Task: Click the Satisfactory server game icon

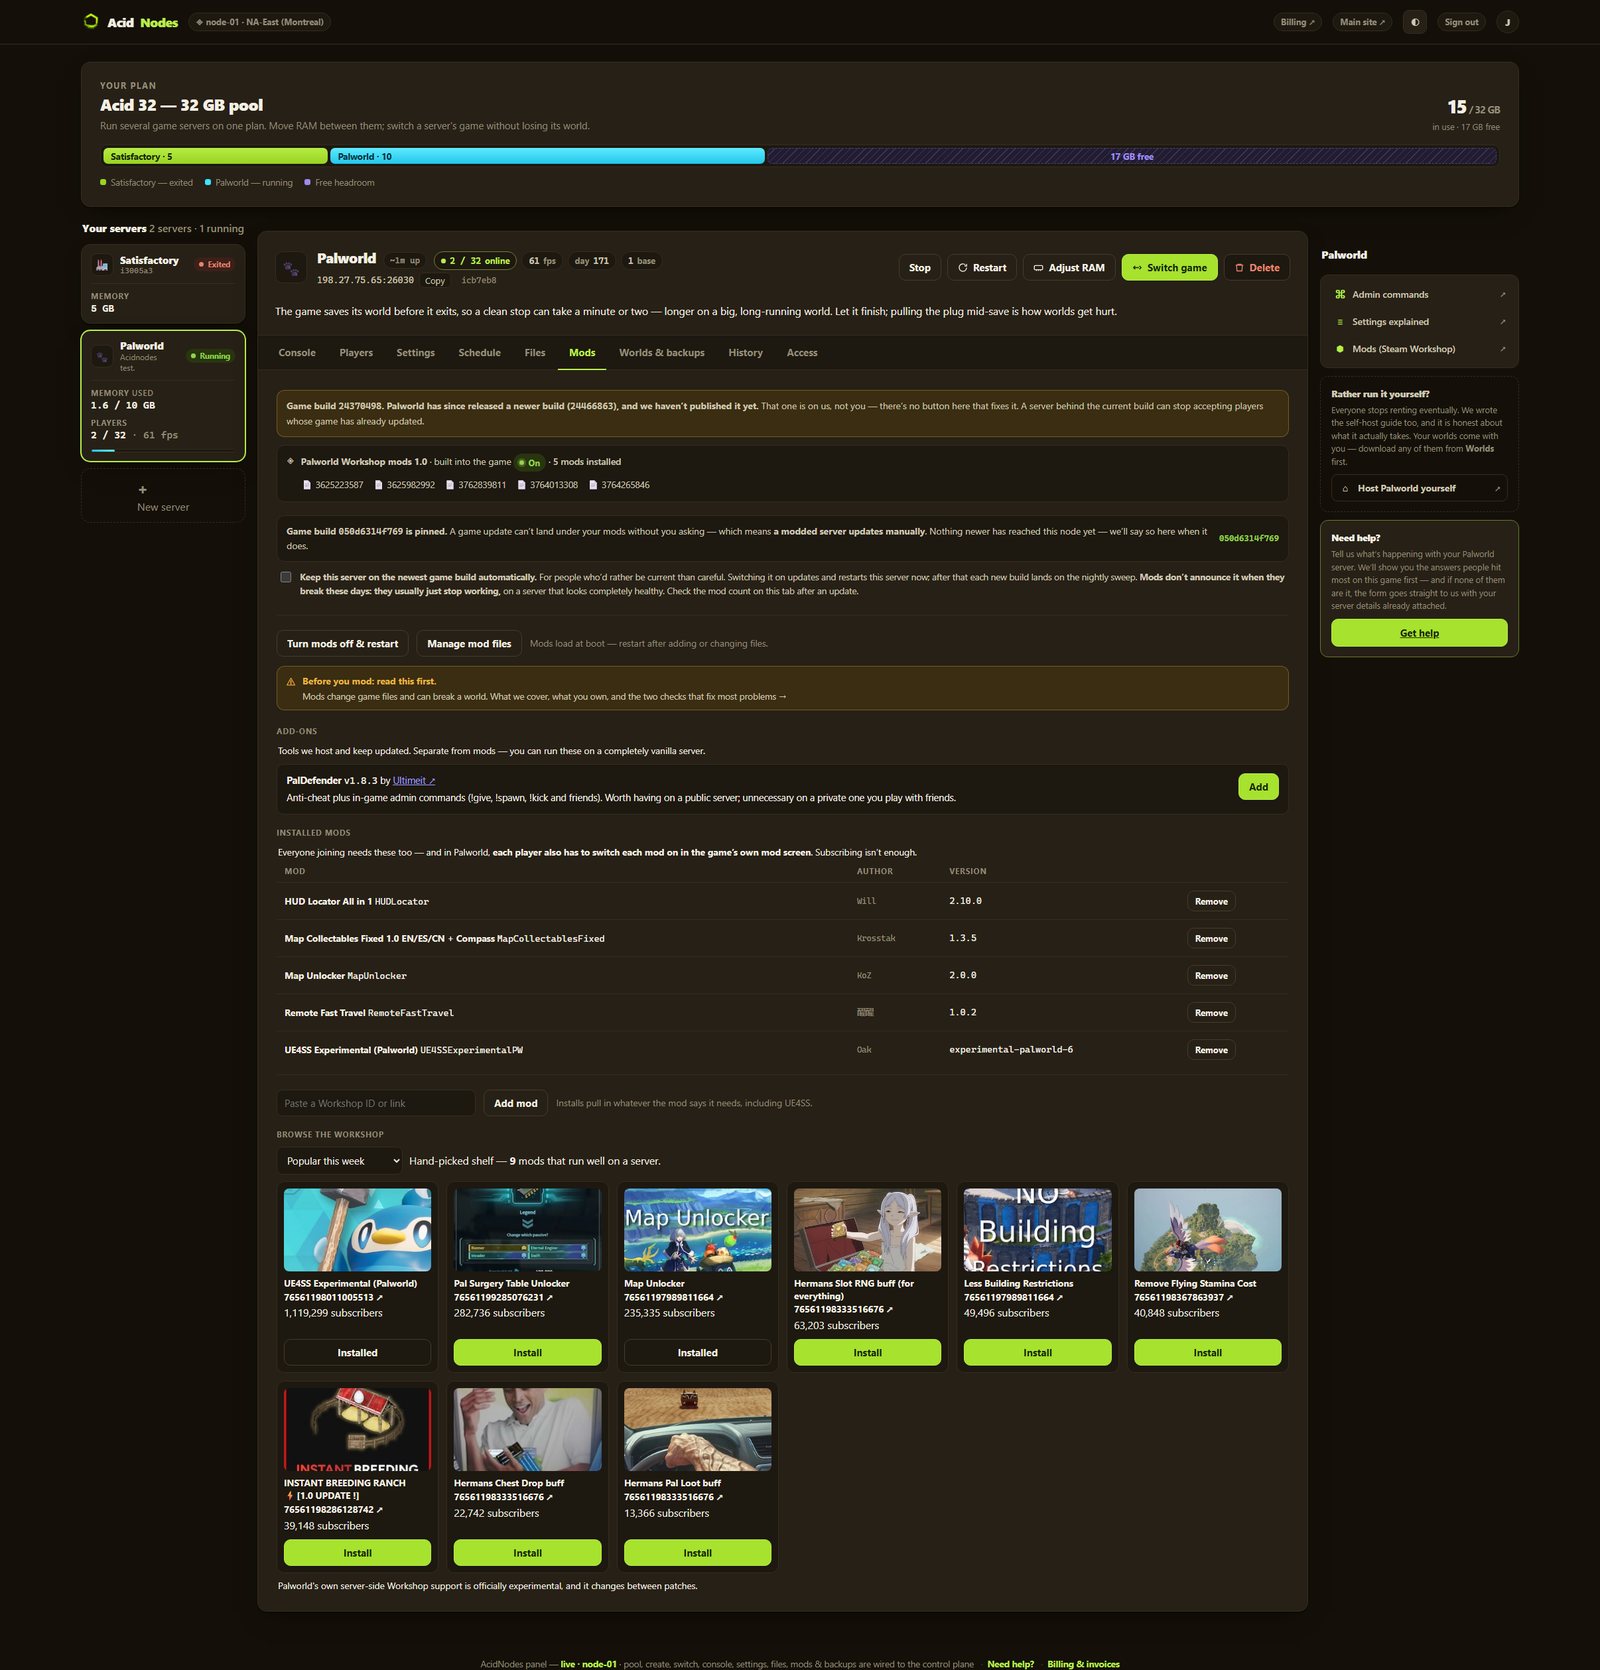Action: pos(101,265)
